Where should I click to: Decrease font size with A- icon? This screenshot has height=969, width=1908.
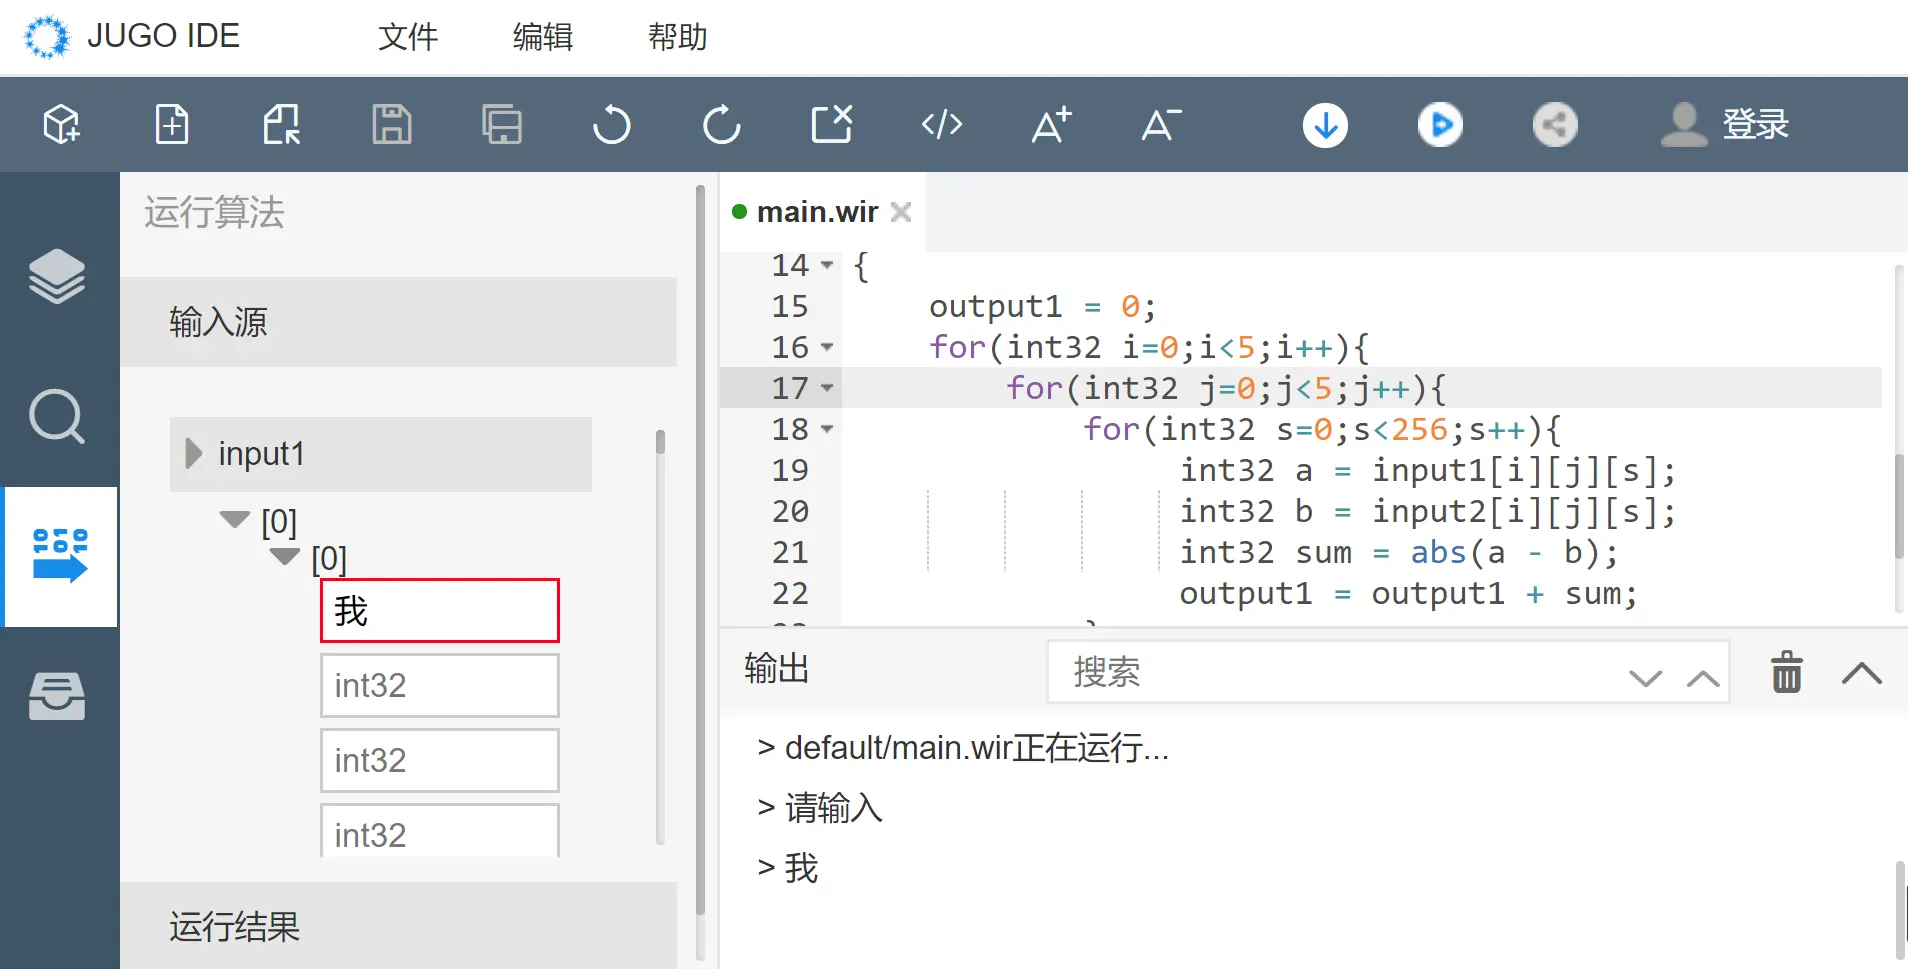click(1162, 125)
